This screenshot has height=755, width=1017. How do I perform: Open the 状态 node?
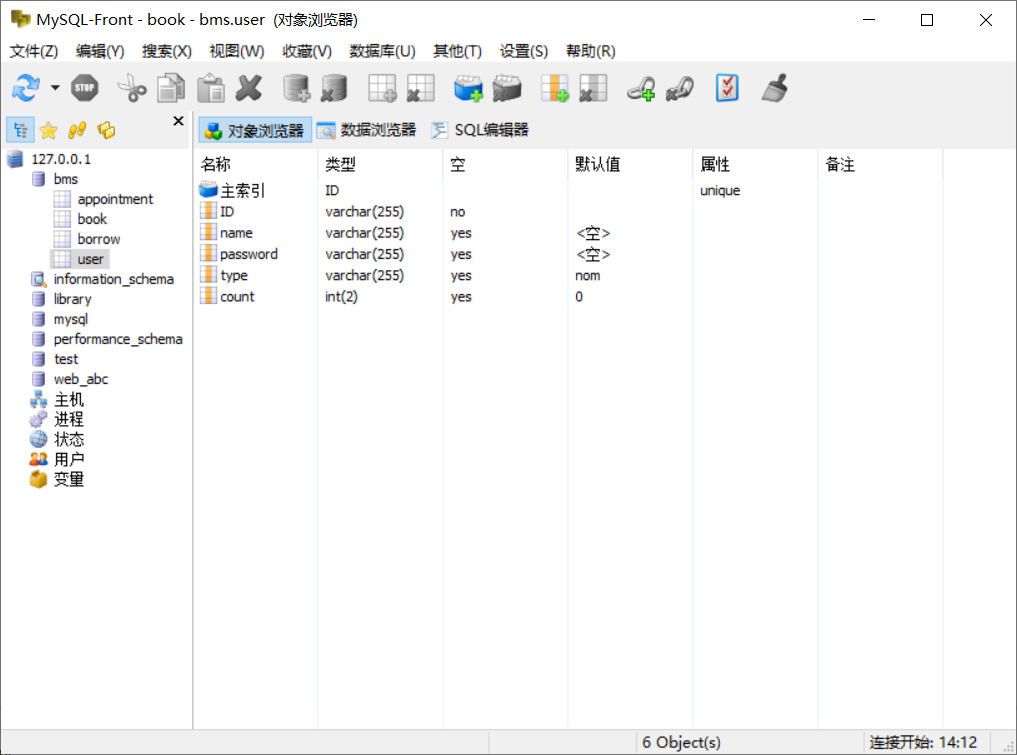click(69, 440)
